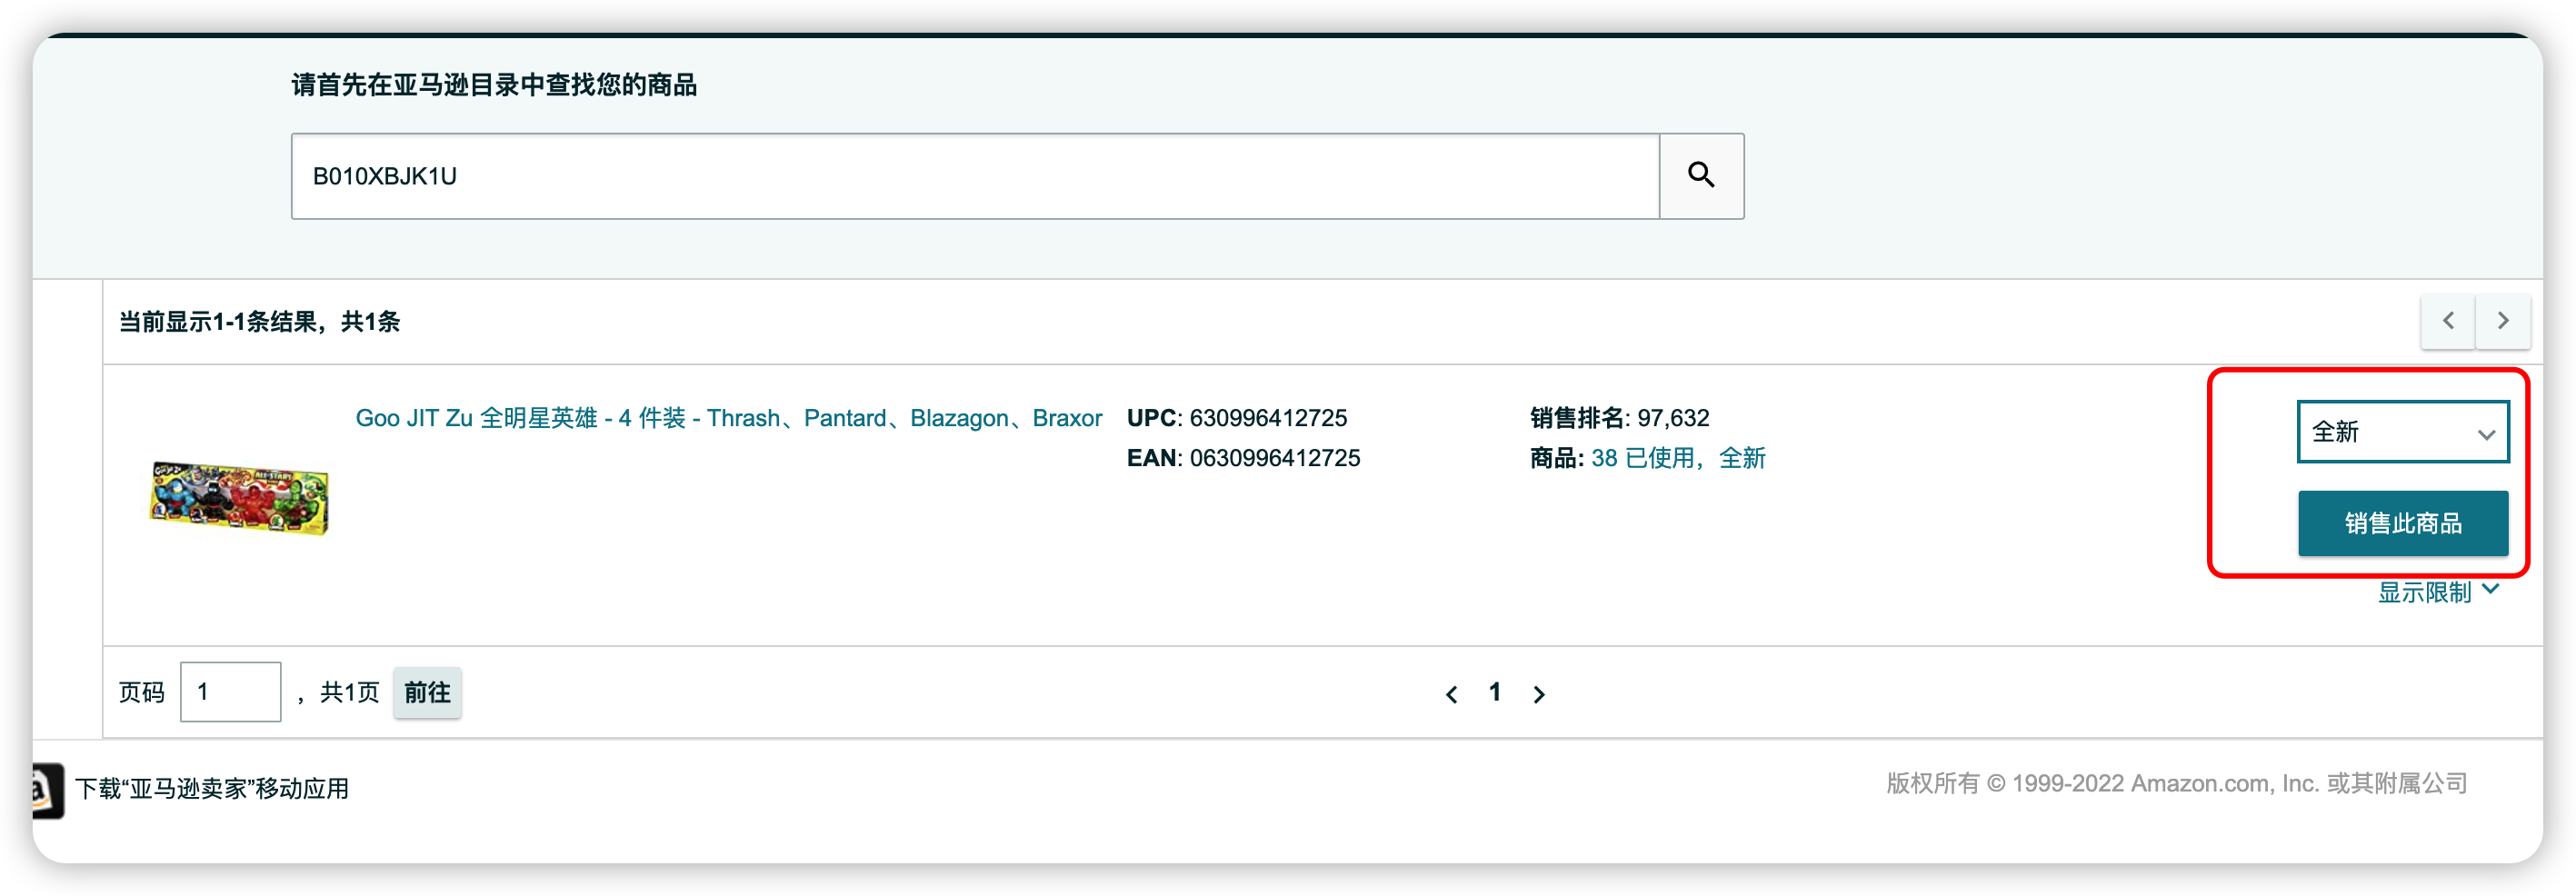Go to next results using top-right right chevron
2576x896 pixels.
2503,321
